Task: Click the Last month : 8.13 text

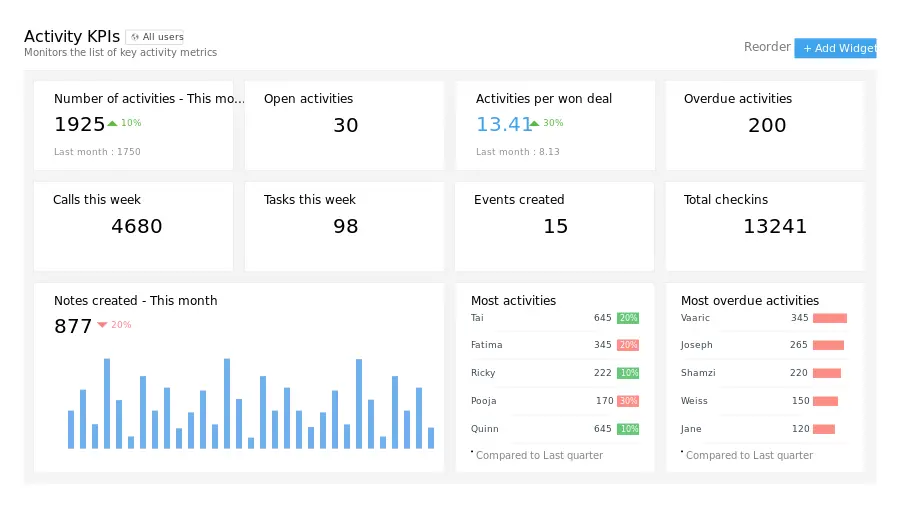Action: tap(518, 151)
